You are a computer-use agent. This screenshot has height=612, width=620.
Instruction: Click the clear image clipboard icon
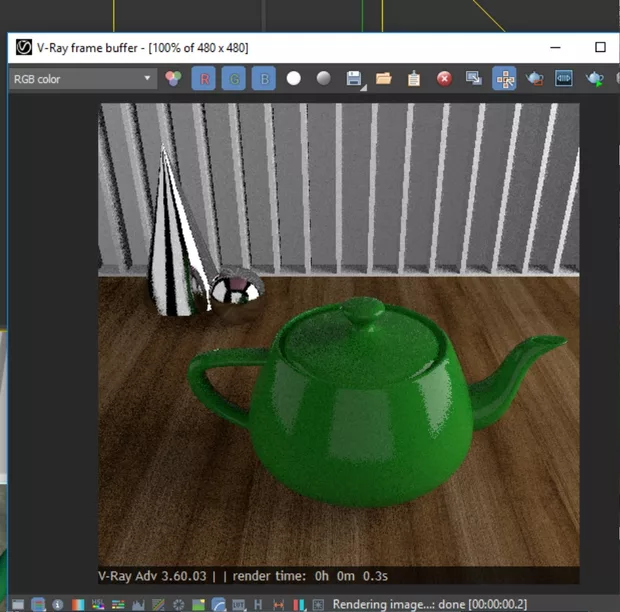point(414,79)
